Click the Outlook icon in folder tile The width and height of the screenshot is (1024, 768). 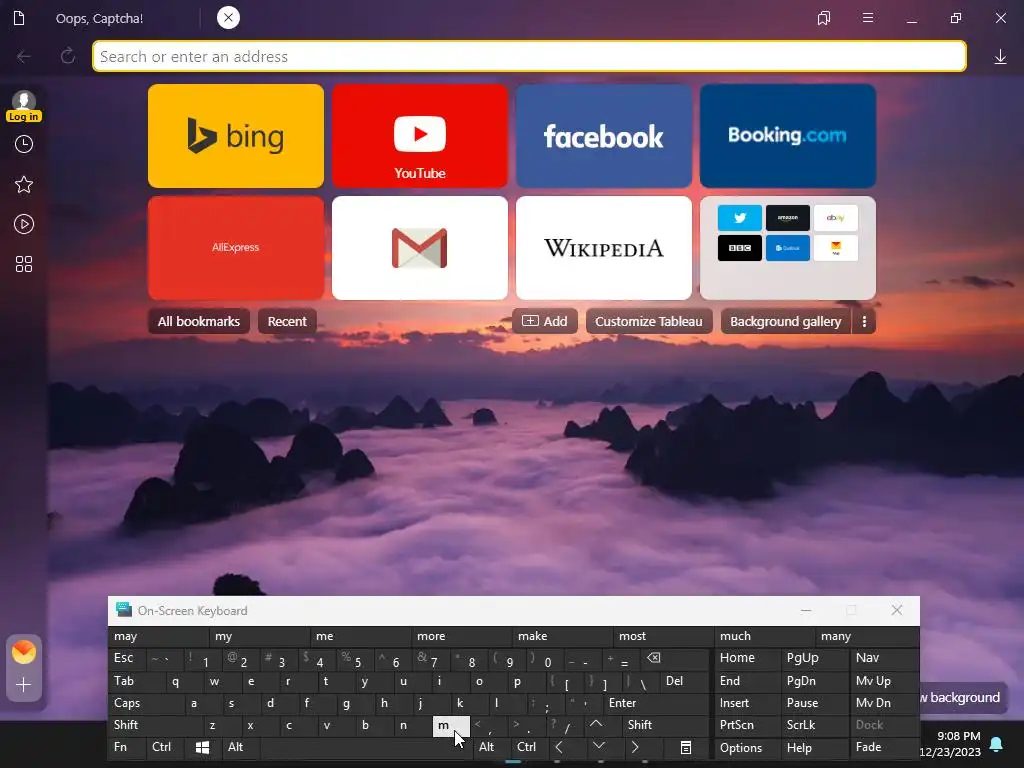click(x=788, y=248)
